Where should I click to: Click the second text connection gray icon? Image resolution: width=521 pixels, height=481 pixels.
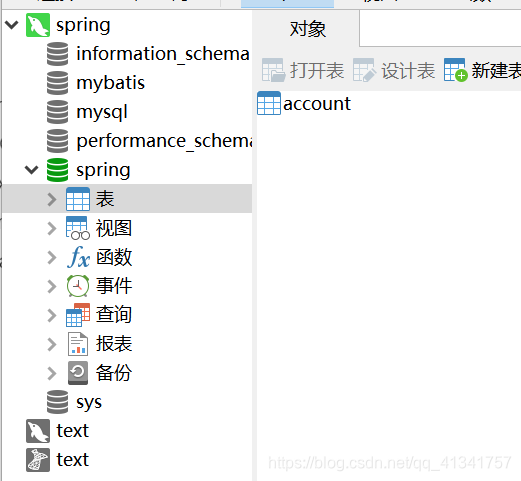38,460
